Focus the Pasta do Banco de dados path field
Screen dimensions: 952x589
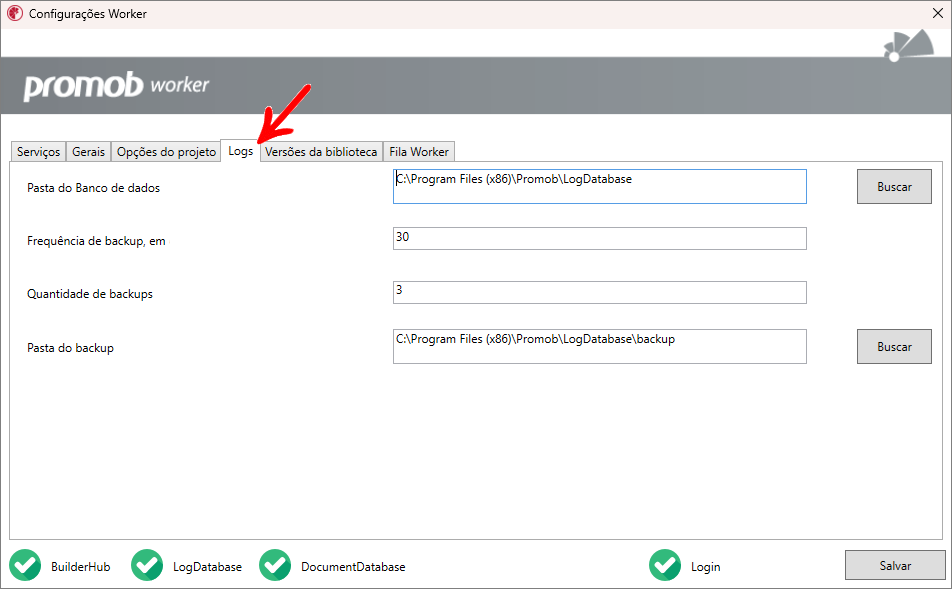pyautogui.click(x=600, y=186)
